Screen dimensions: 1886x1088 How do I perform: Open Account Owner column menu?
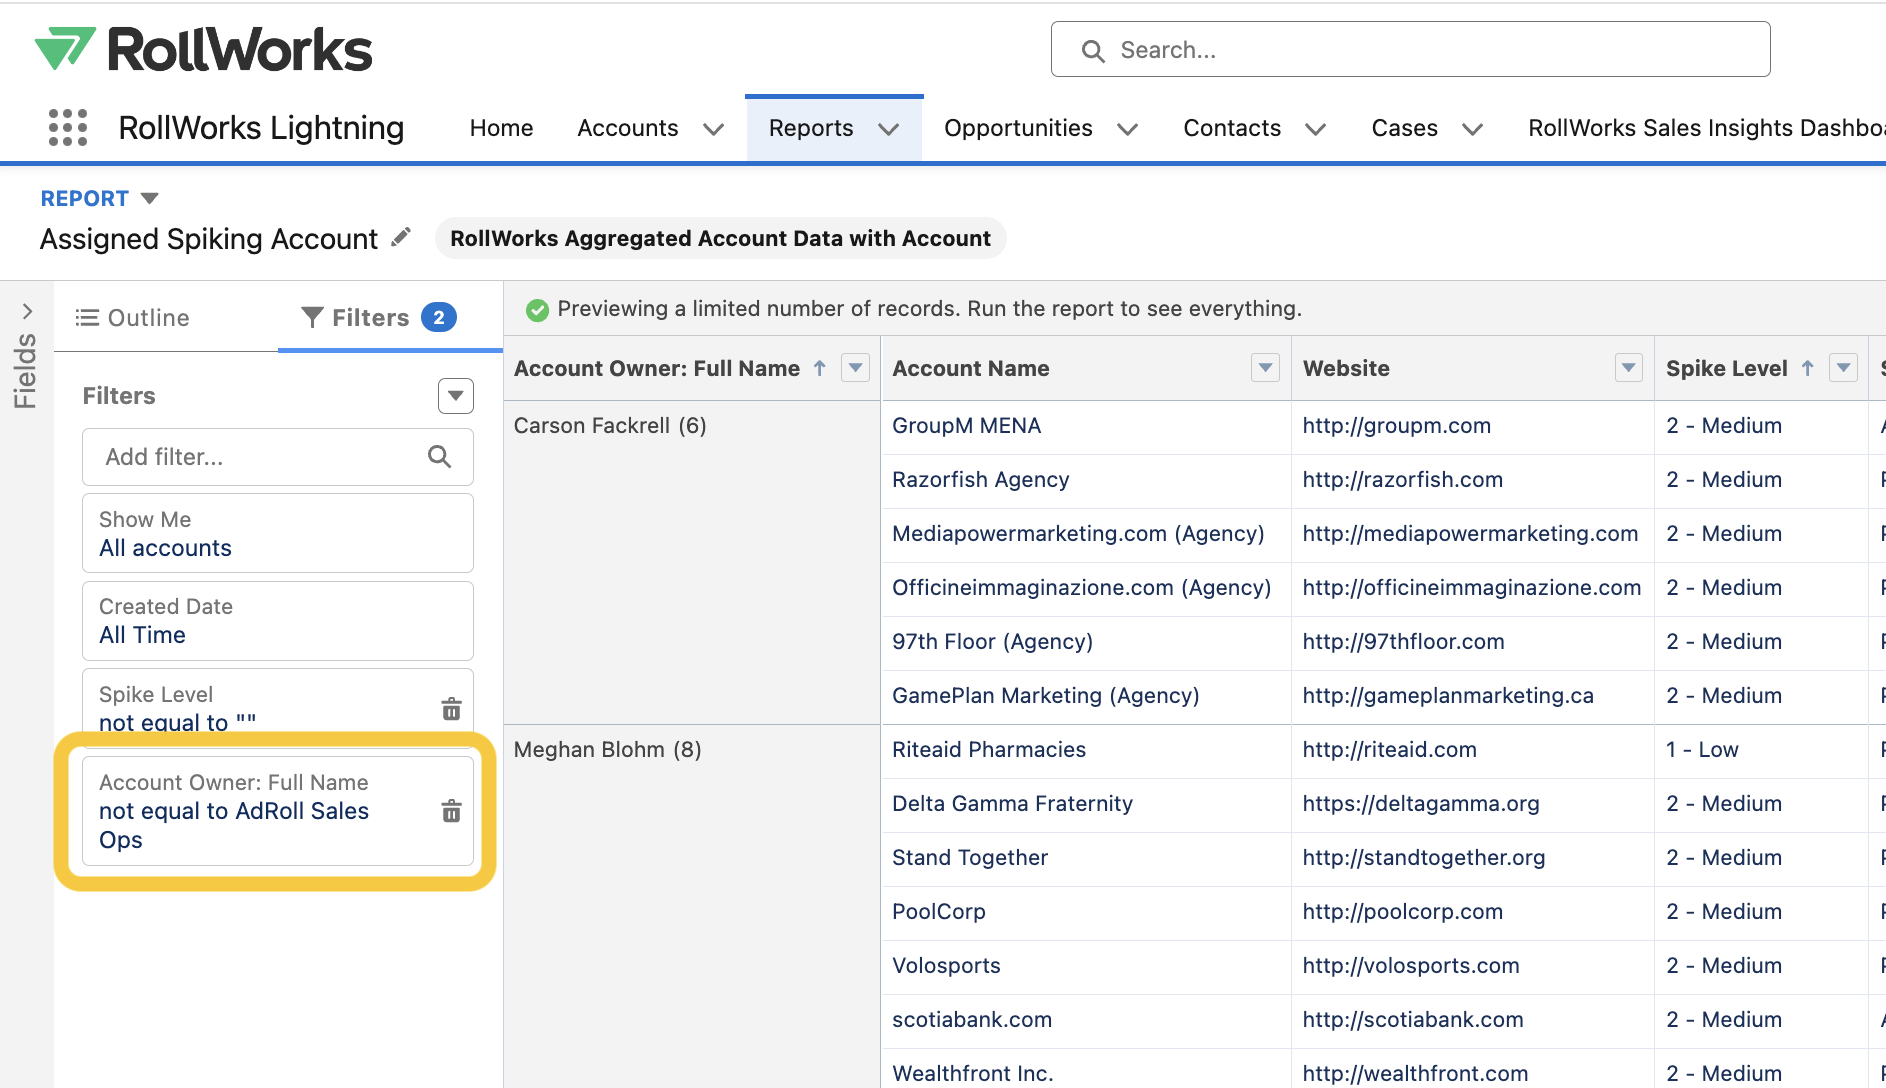tap(856, 368)
